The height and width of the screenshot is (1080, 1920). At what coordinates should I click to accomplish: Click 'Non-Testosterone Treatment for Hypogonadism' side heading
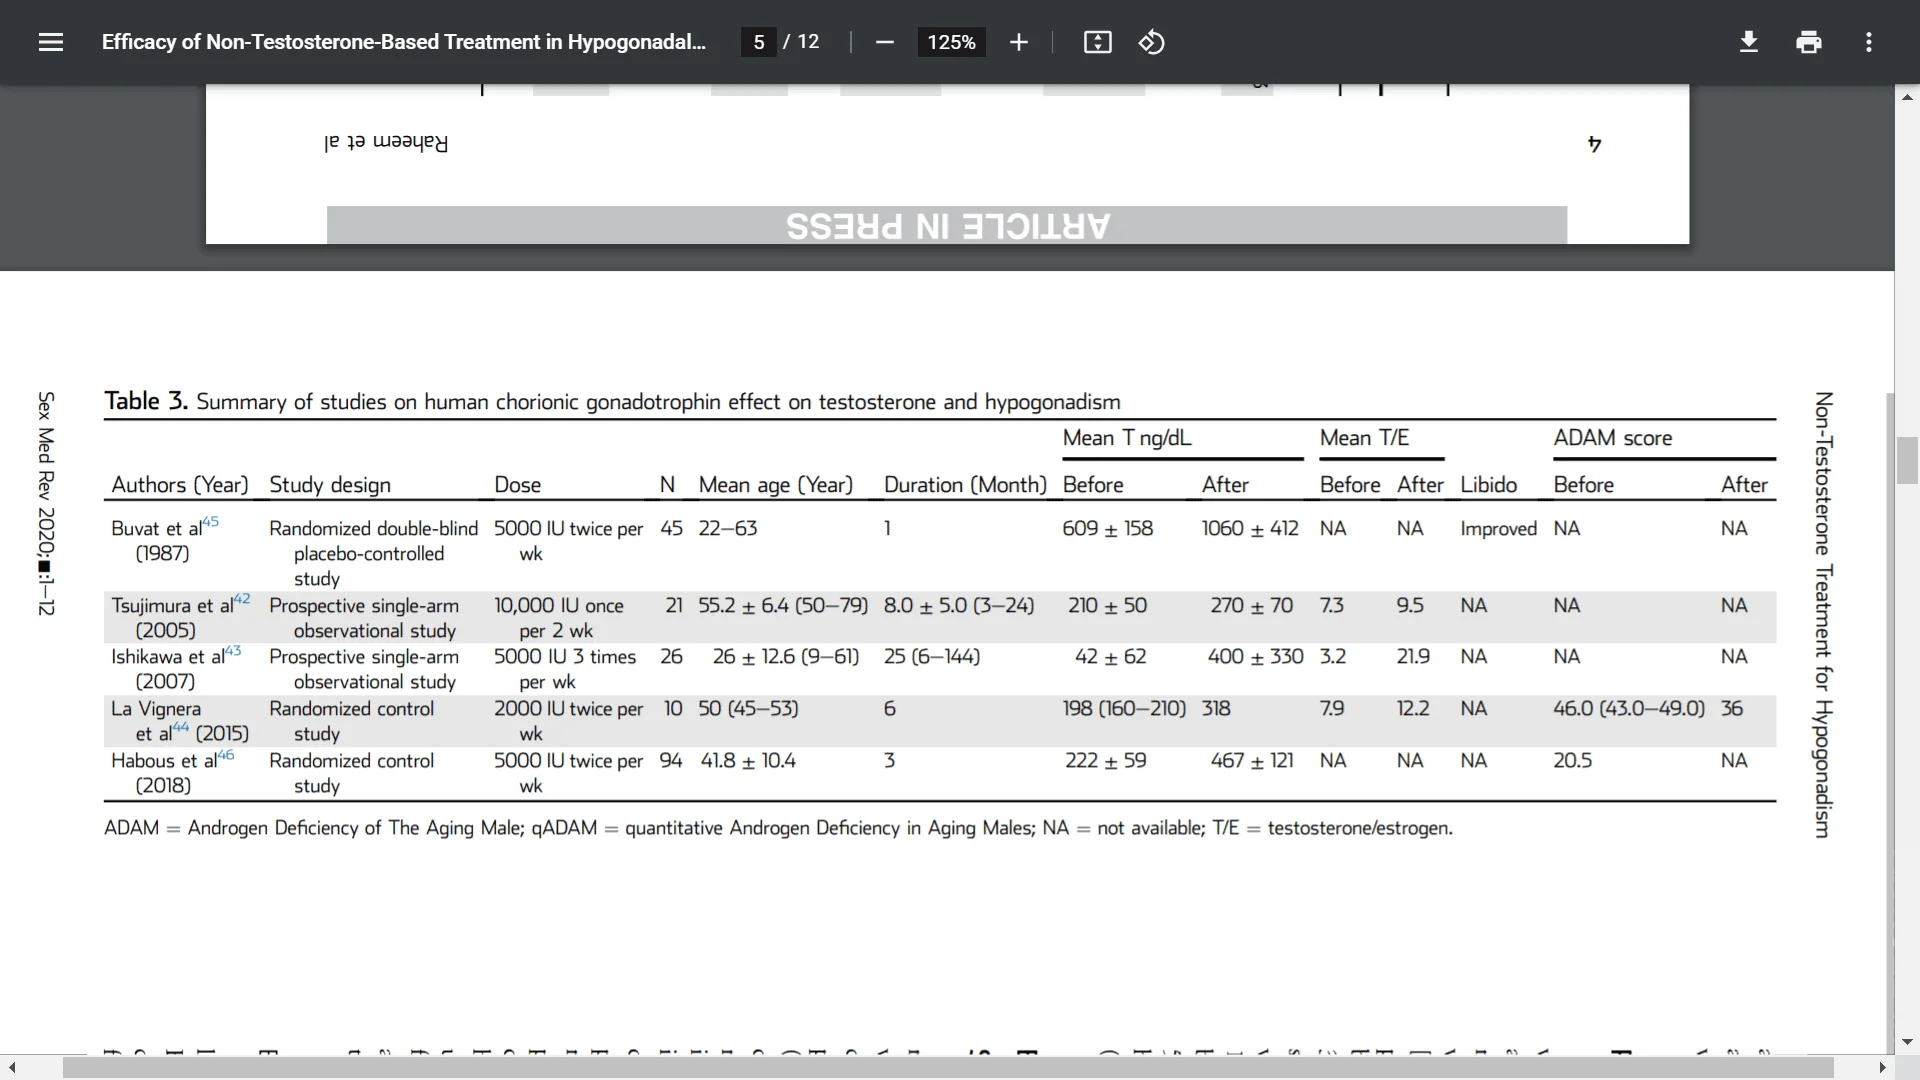coord(1822,614)
